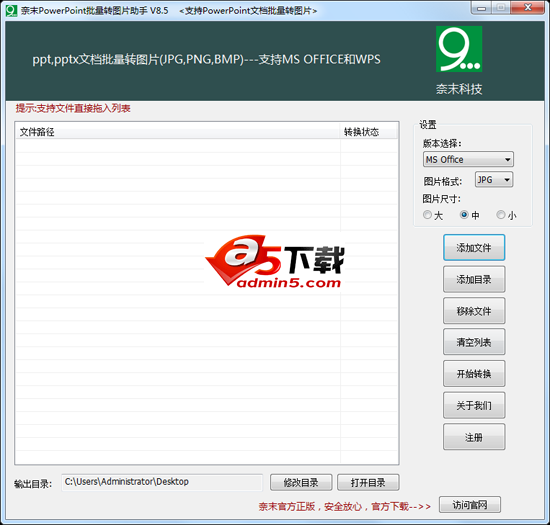
Task: Close the window
Action: click(528, 8)
